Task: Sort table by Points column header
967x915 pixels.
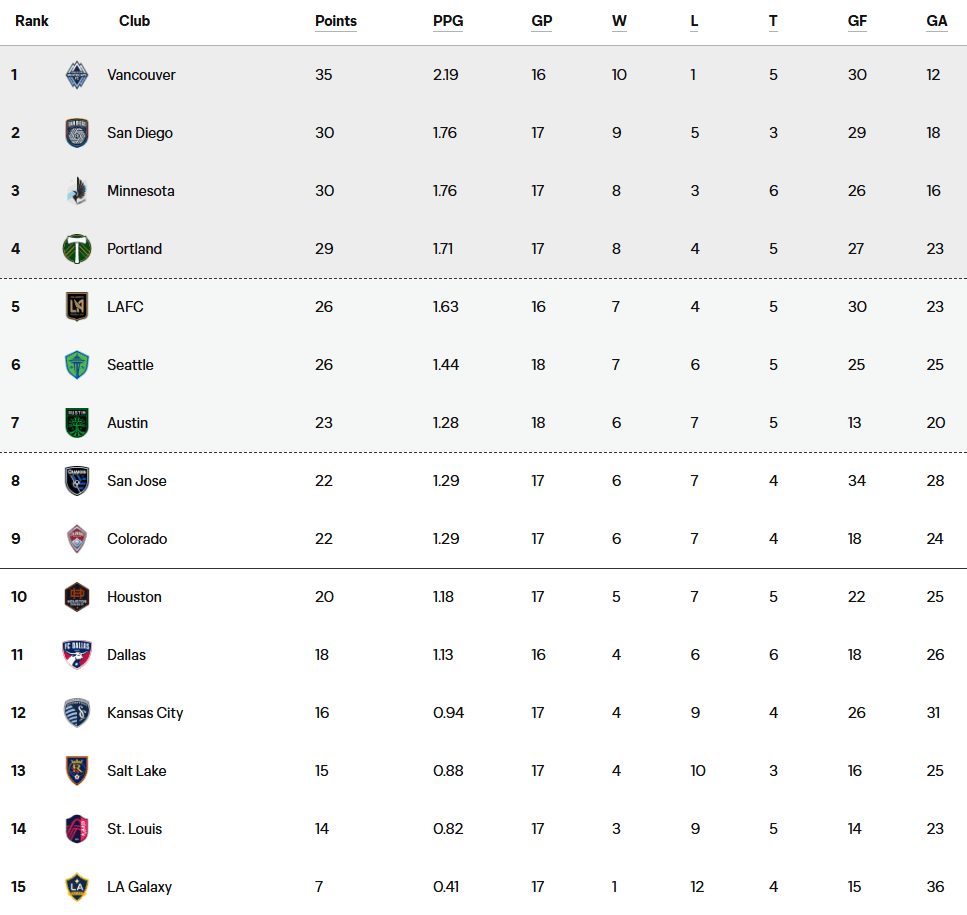Action: click(336, 21)
